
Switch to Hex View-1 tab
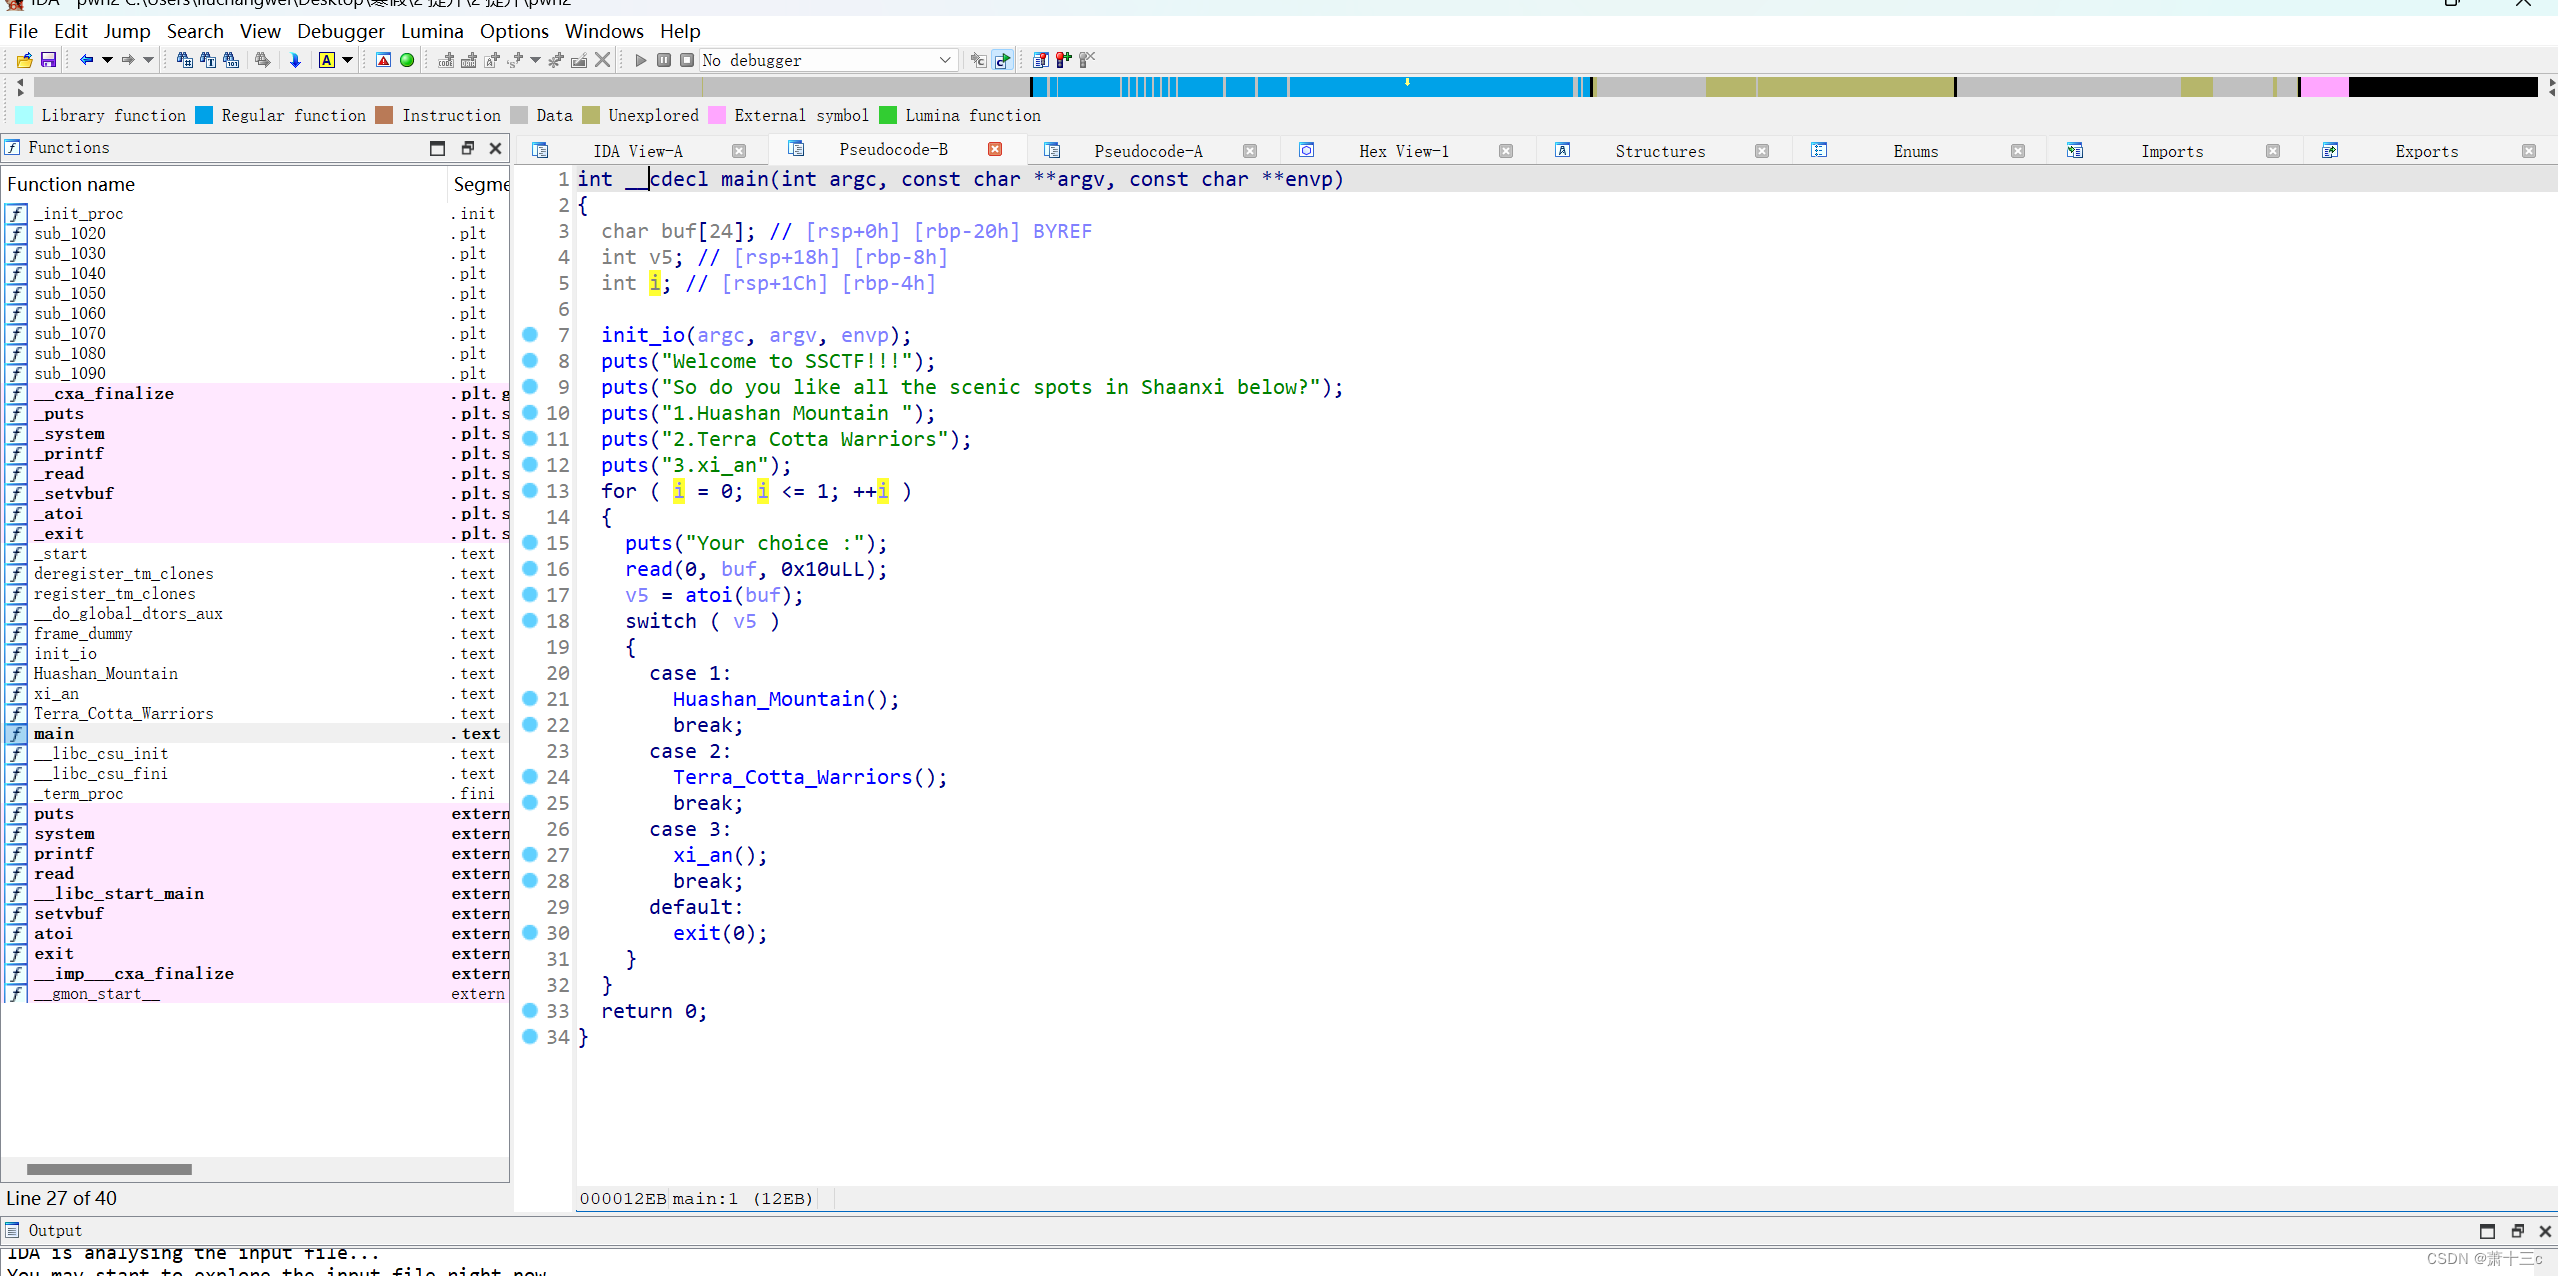pyautogui.click(x=1402, y=151)
